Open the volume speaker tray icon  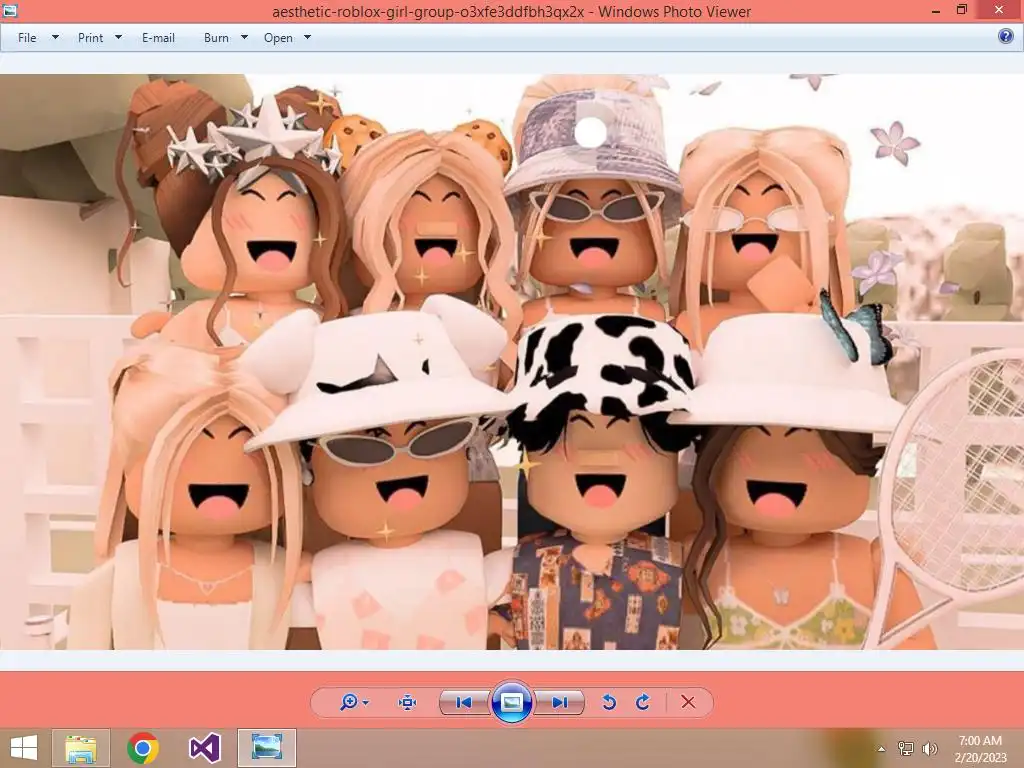tap(929, 748)
